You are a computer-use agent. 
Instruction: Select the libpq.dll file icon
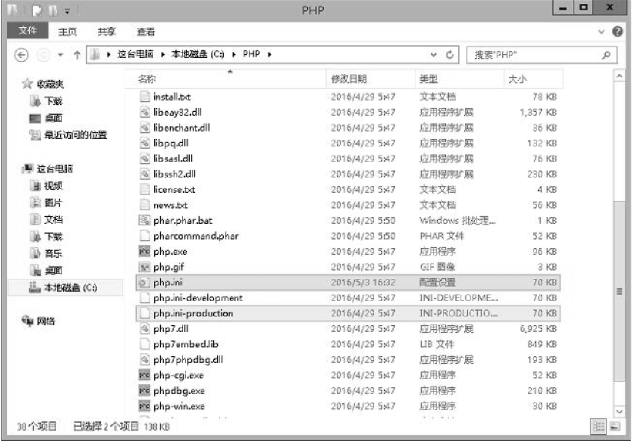coord(144,143)
